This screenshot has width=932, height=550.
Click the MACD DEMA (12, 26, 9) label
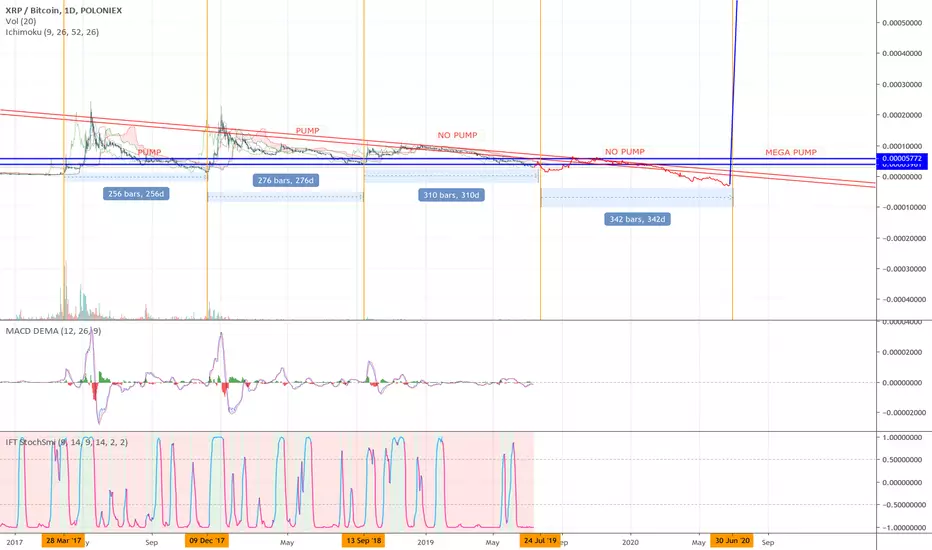point(53,331)
